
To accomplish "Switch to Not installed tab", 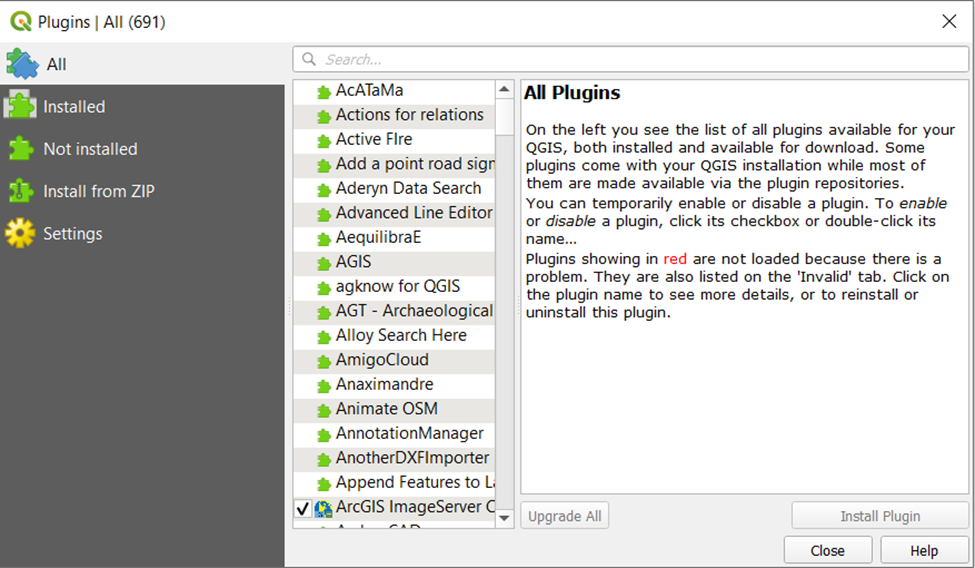I will click(x=142, y=149).
